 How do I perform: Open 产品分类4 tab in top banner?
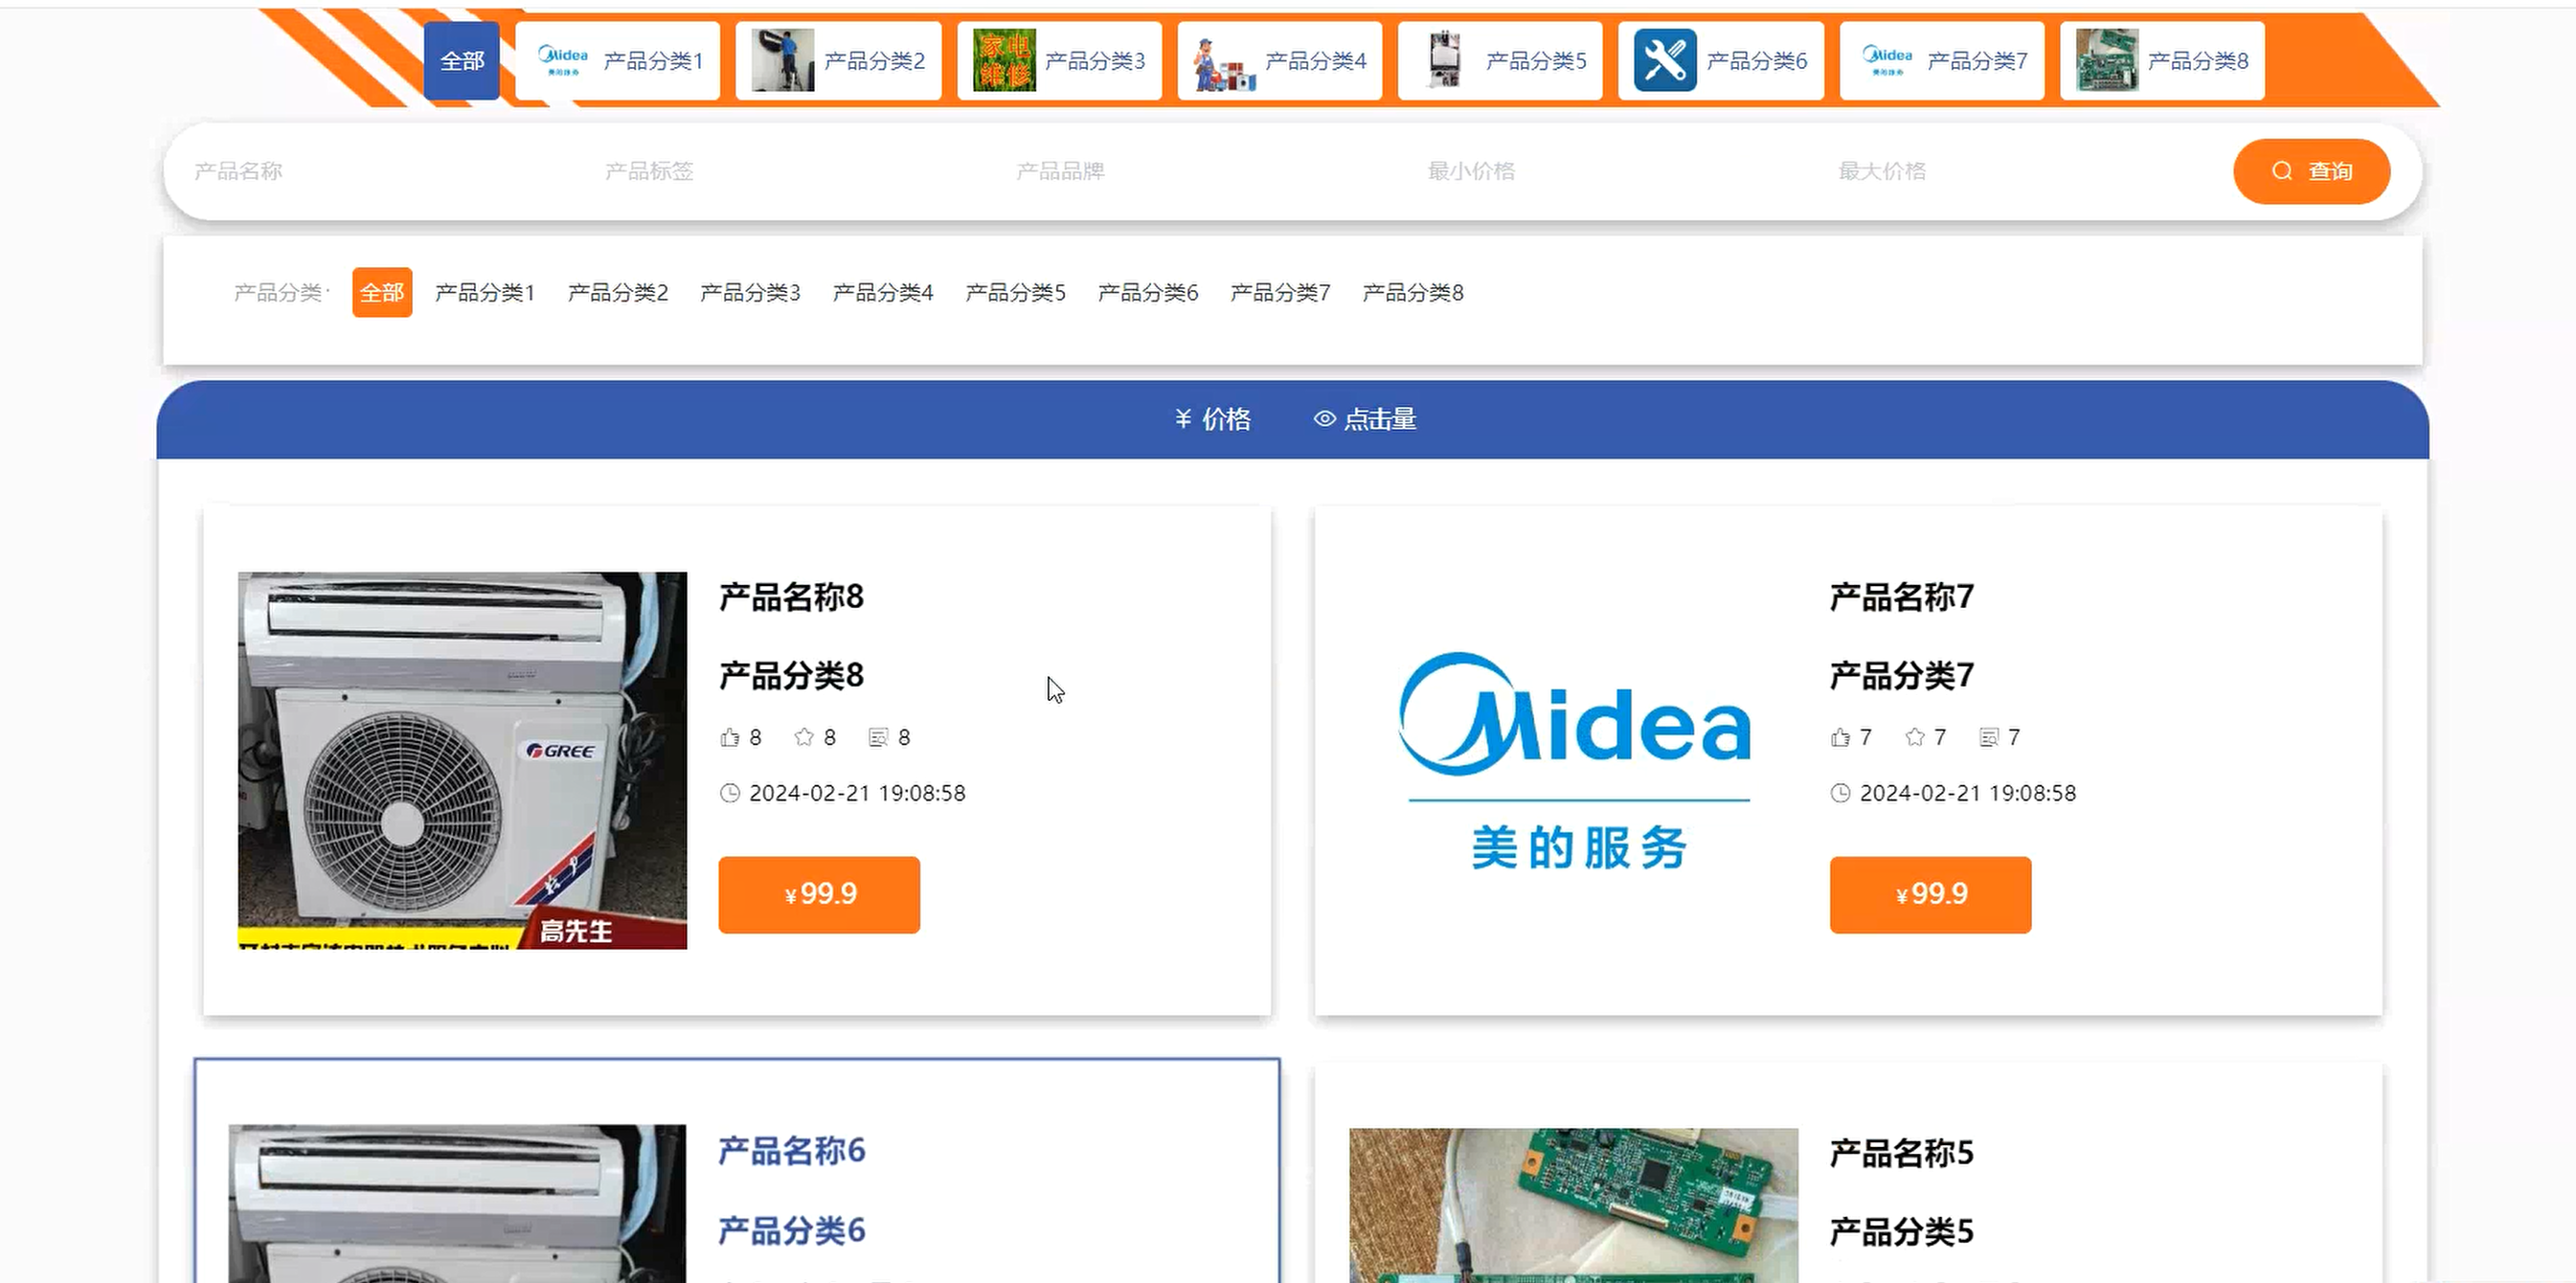pos(1279,61)
